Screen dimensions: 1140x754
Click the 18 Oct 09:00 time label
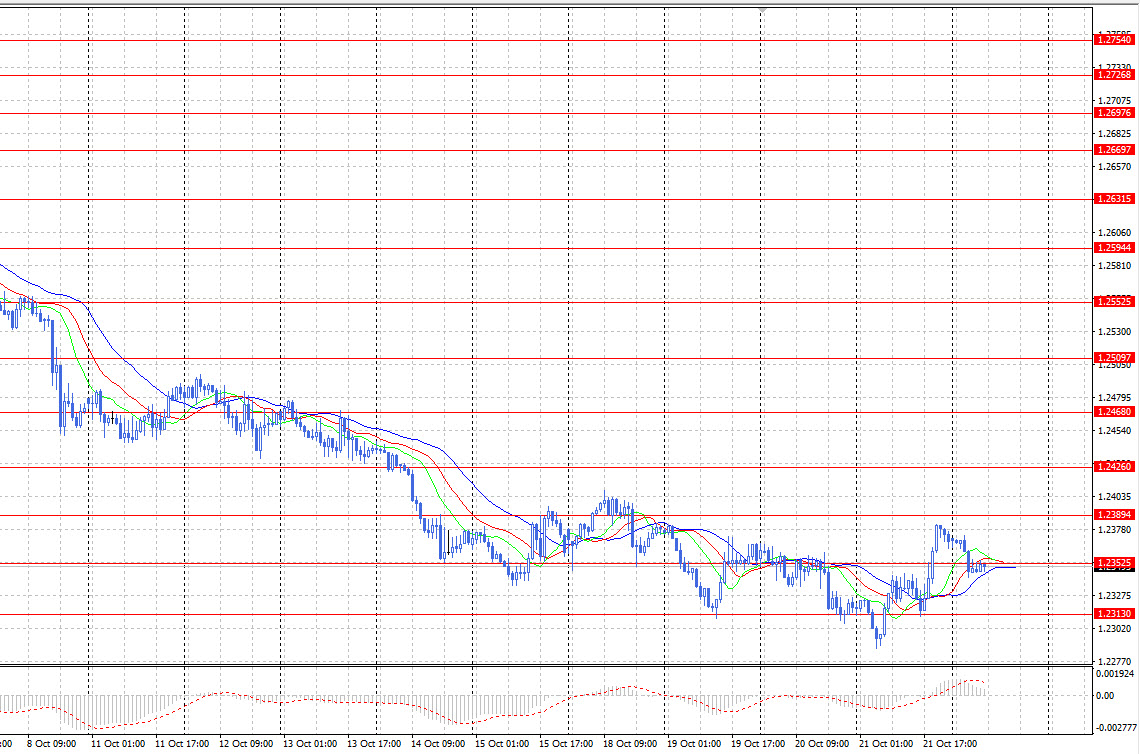pos(630,744)
